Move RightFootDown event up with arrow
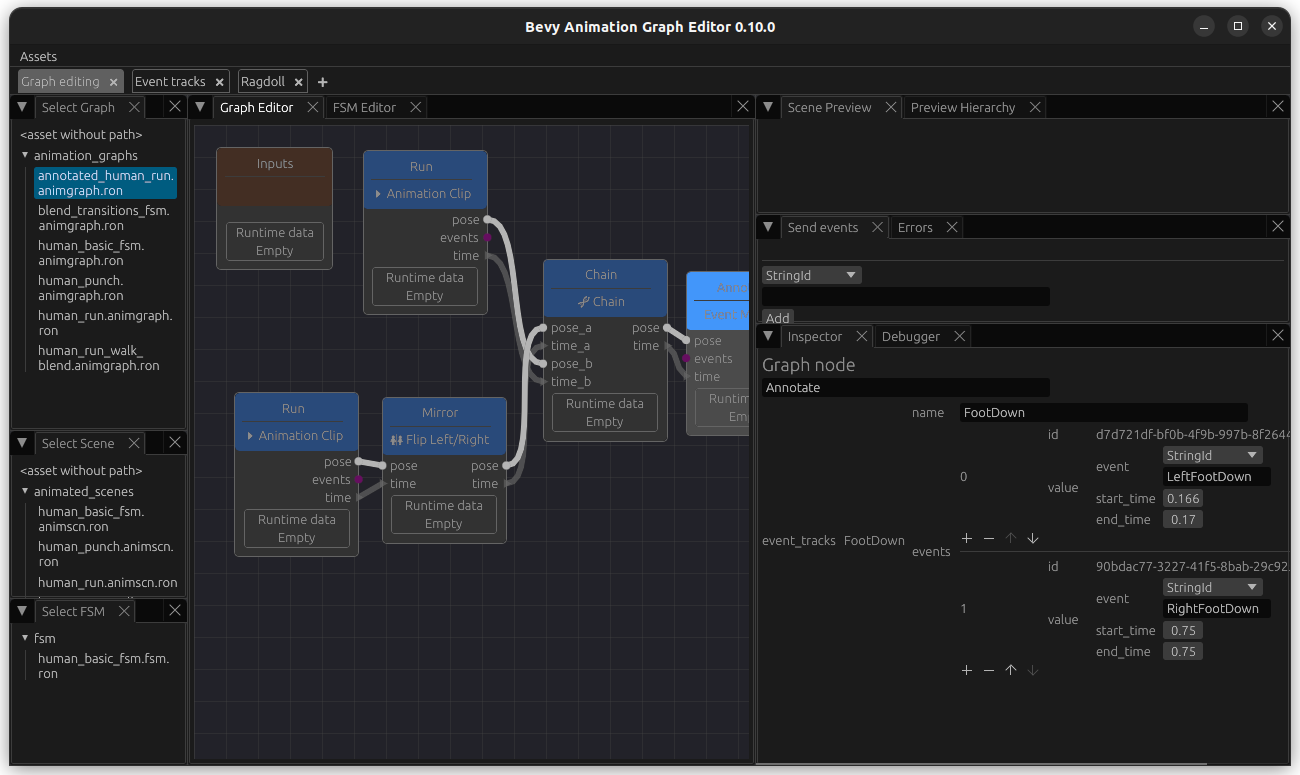This screenshot has width=1300, height=775. click(x=1011, y=670)
